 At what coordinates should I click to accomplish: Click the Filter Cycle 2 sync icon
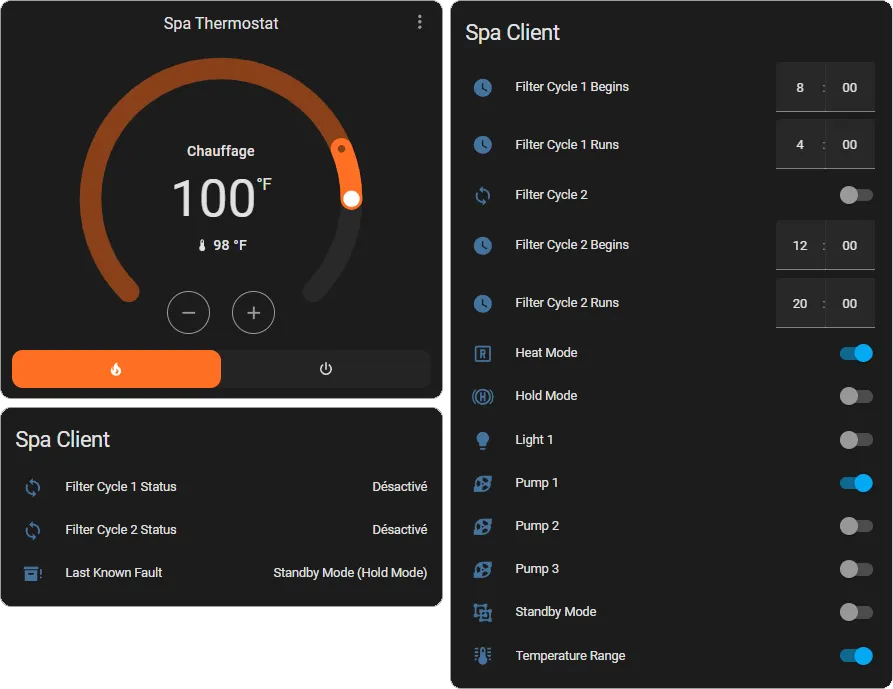point(482,195)
